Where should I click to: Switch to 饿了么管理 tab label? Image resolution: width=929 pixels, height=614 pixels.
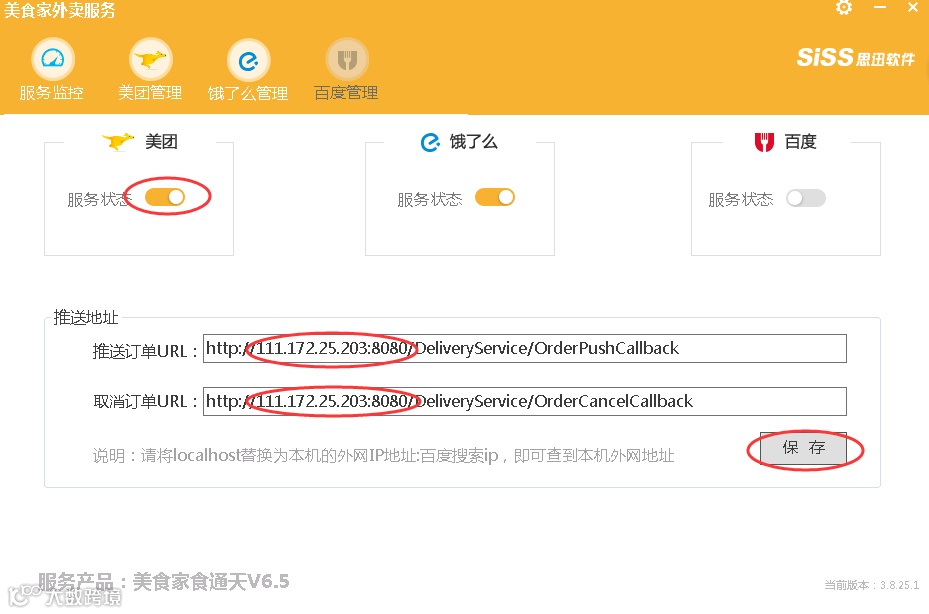pos(248,93)
